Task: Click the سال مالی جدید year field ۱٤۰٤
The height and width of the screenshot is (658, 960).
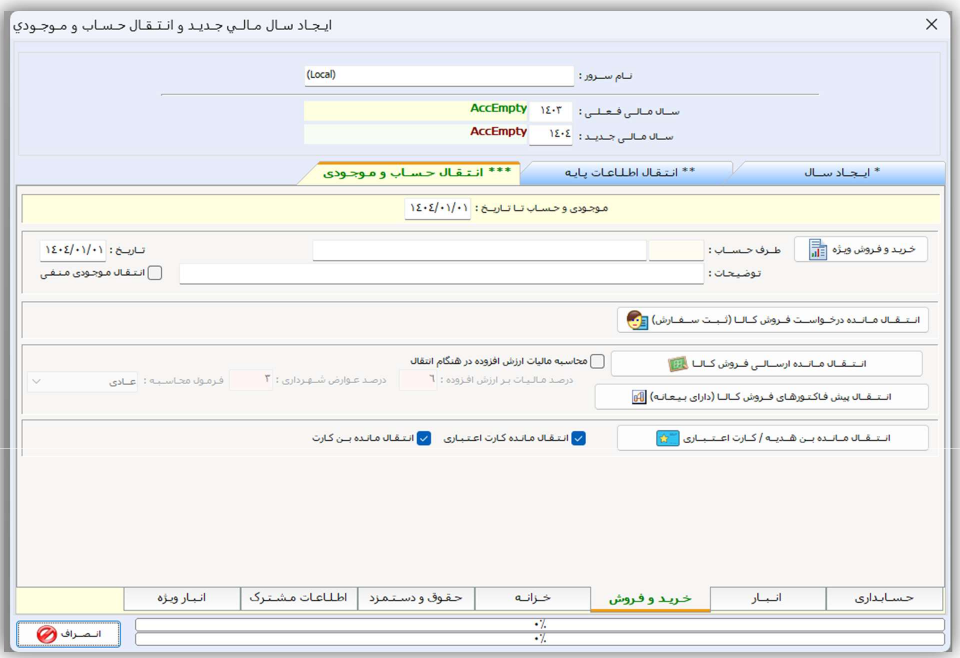Action: point(550,135)
